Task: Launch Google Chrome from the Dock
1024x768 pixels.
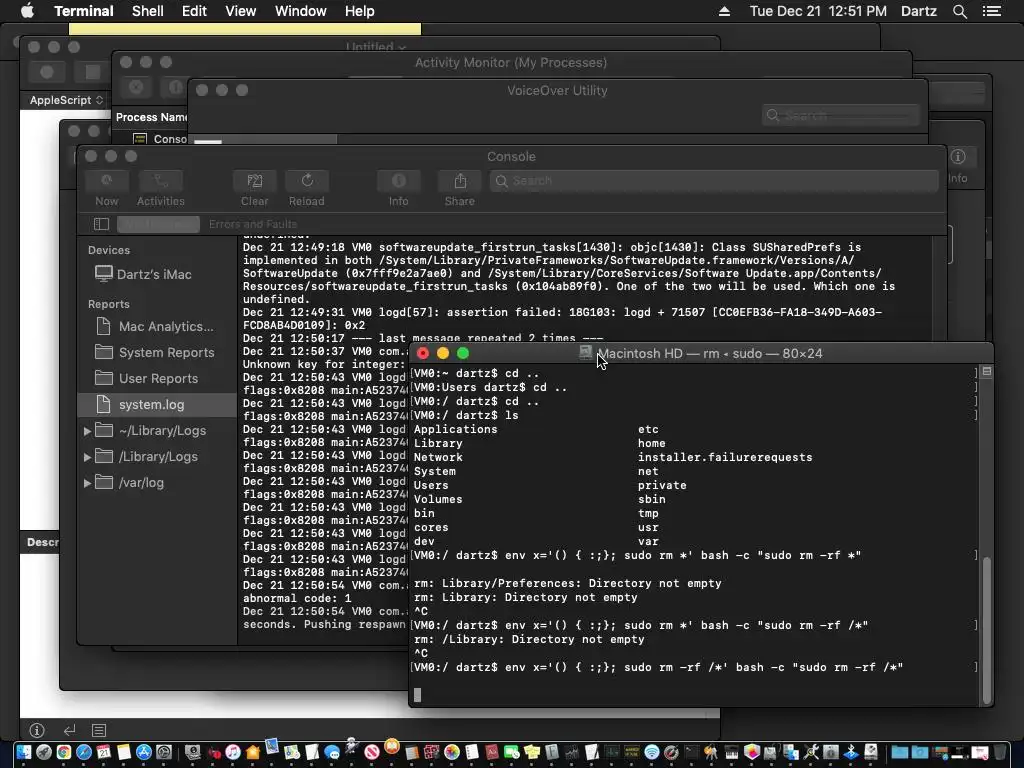Action: coord(64,752)
